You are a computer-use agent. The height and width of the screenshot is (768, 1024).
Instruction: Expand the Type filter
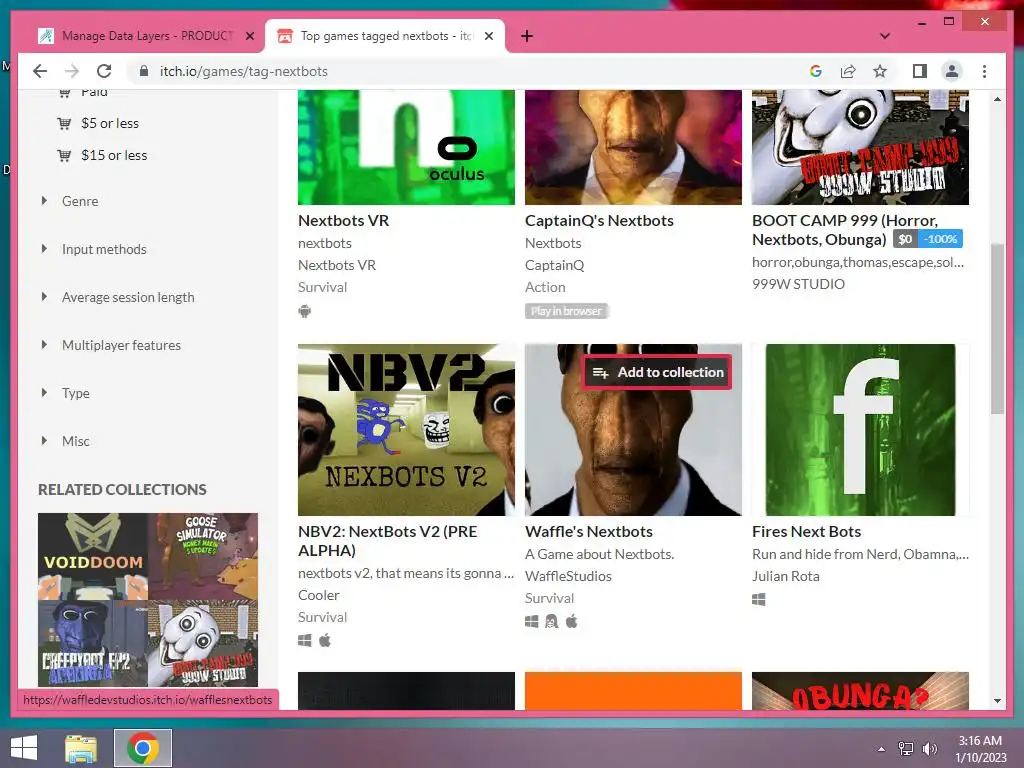tap(75, 393)
